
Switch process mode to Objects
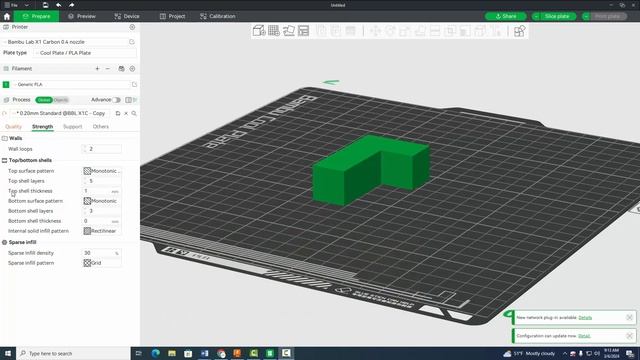pyautogui.click(x=61, y=100)
